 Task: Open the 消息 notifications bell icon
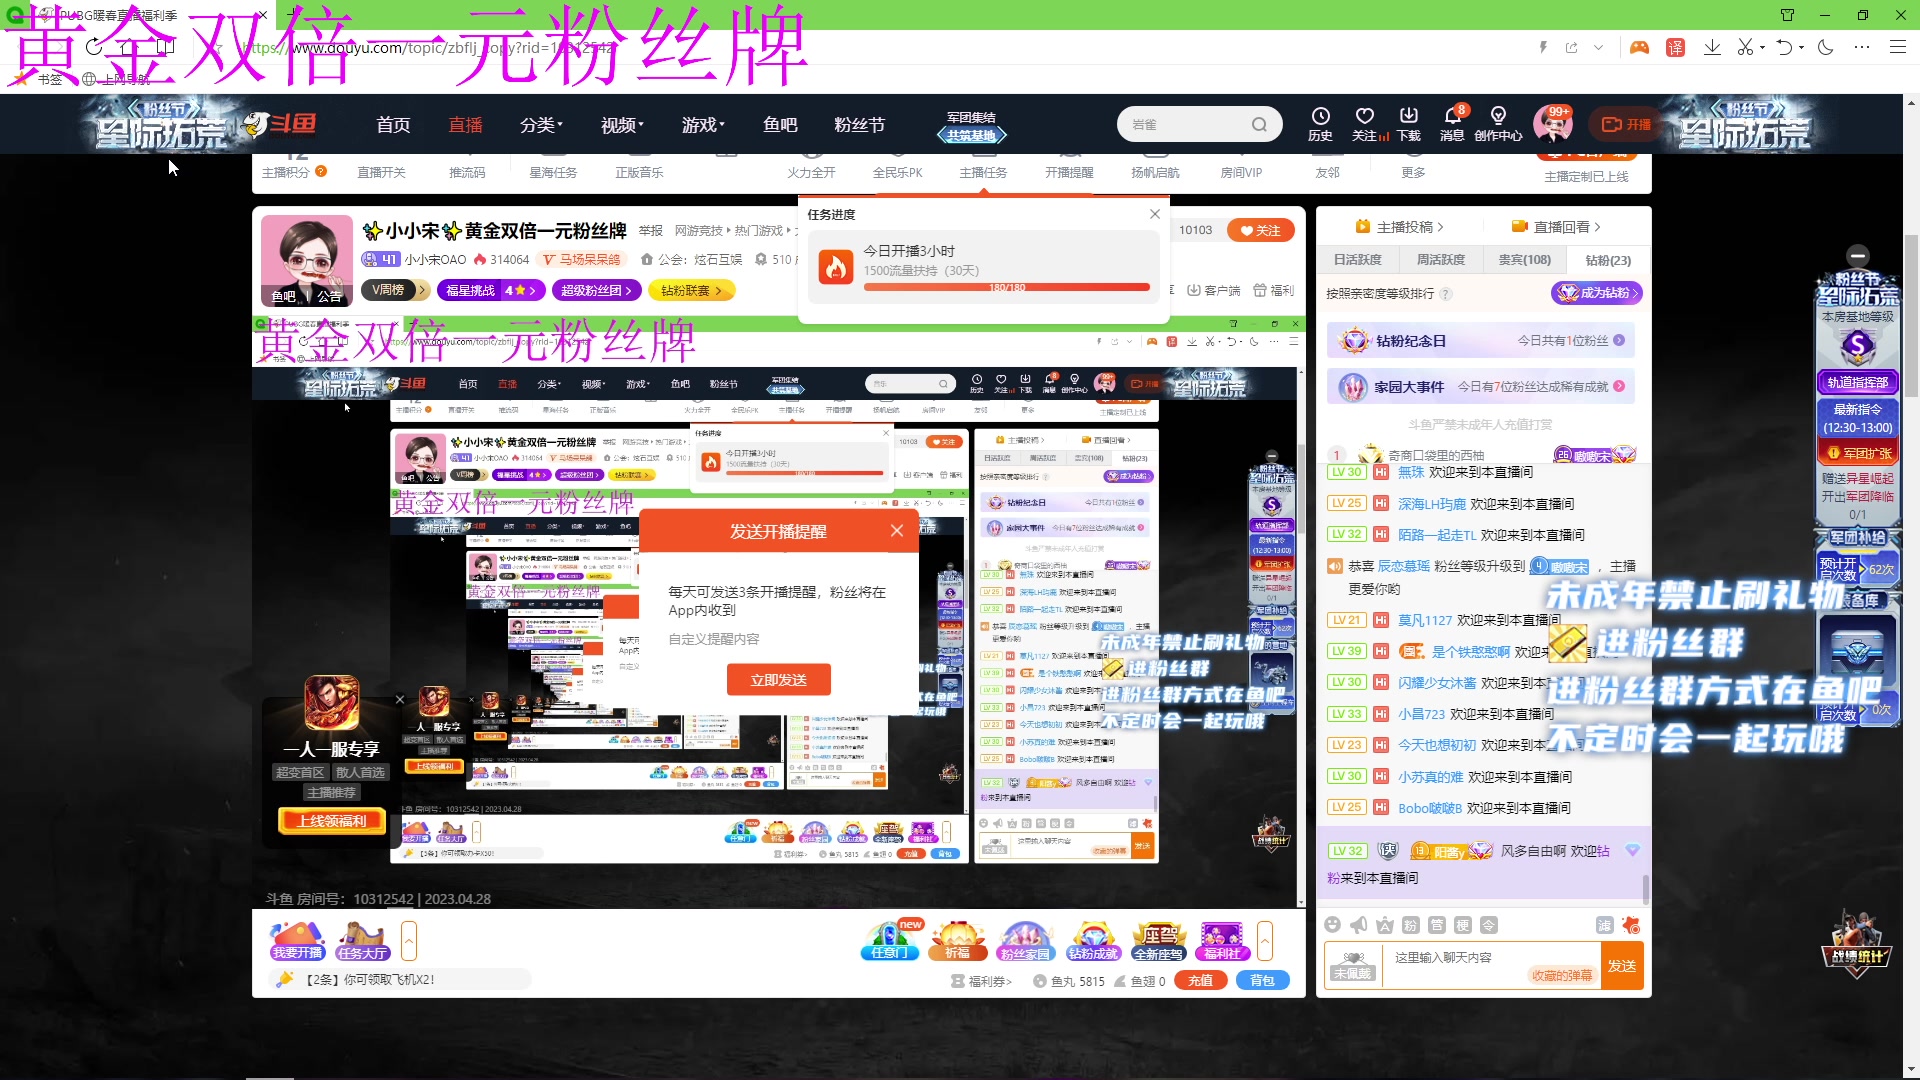point(1451,123)
